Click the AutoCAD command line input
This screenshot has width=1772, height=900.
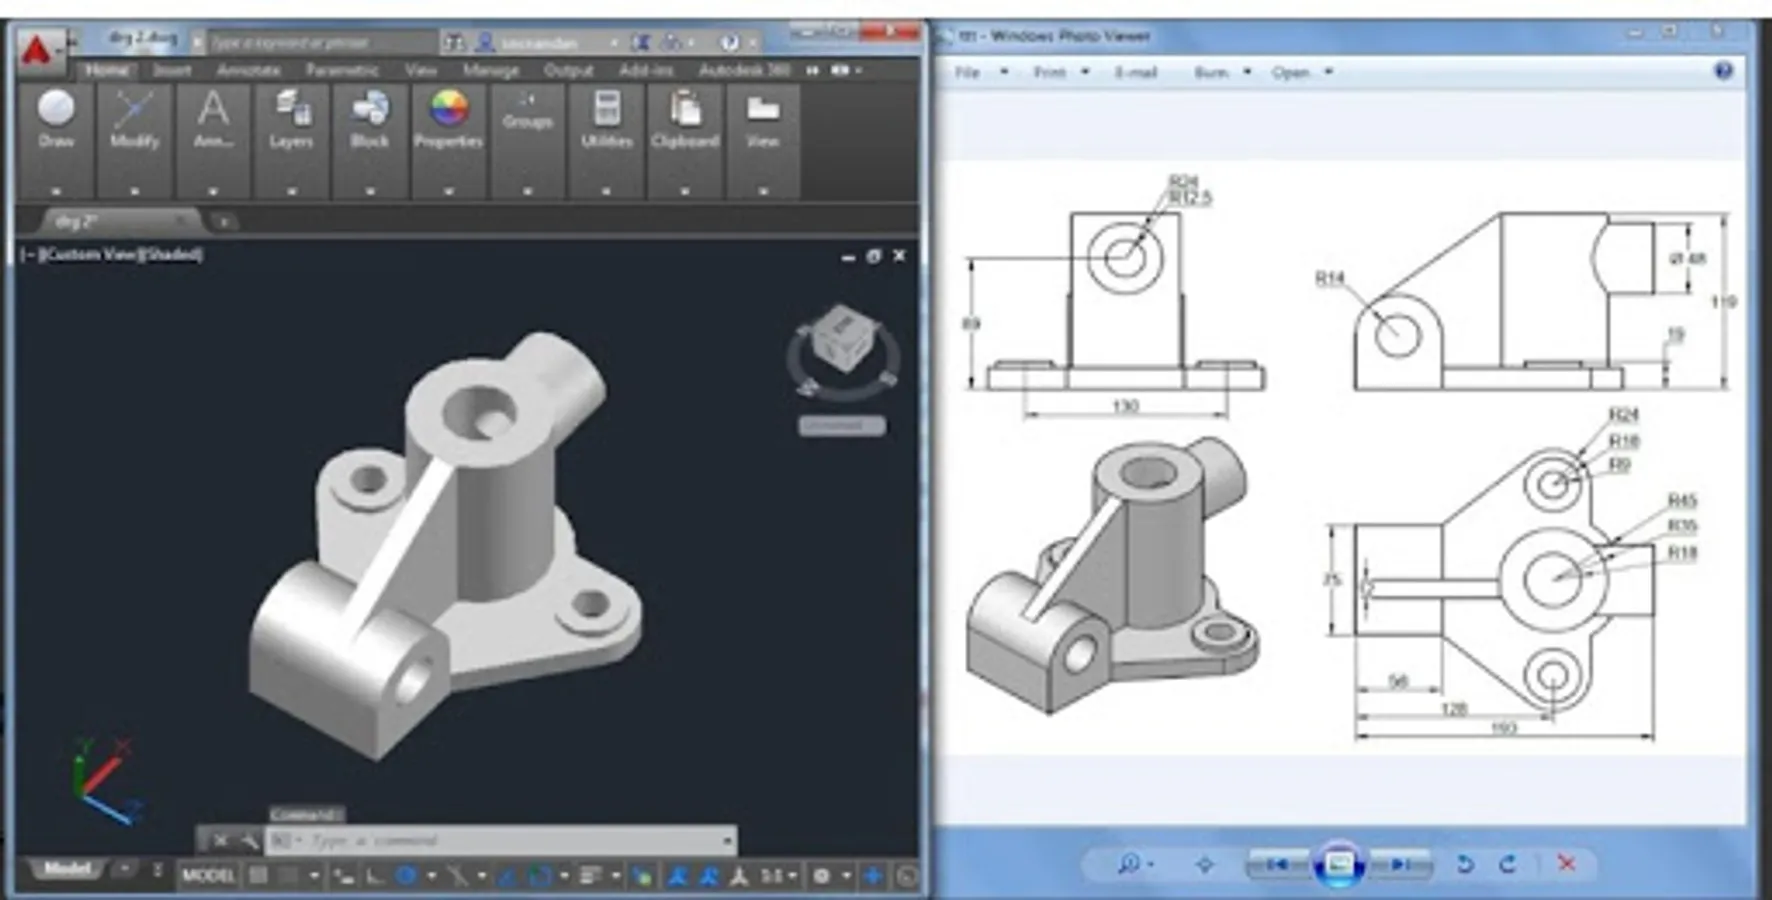tap(502, 841)
